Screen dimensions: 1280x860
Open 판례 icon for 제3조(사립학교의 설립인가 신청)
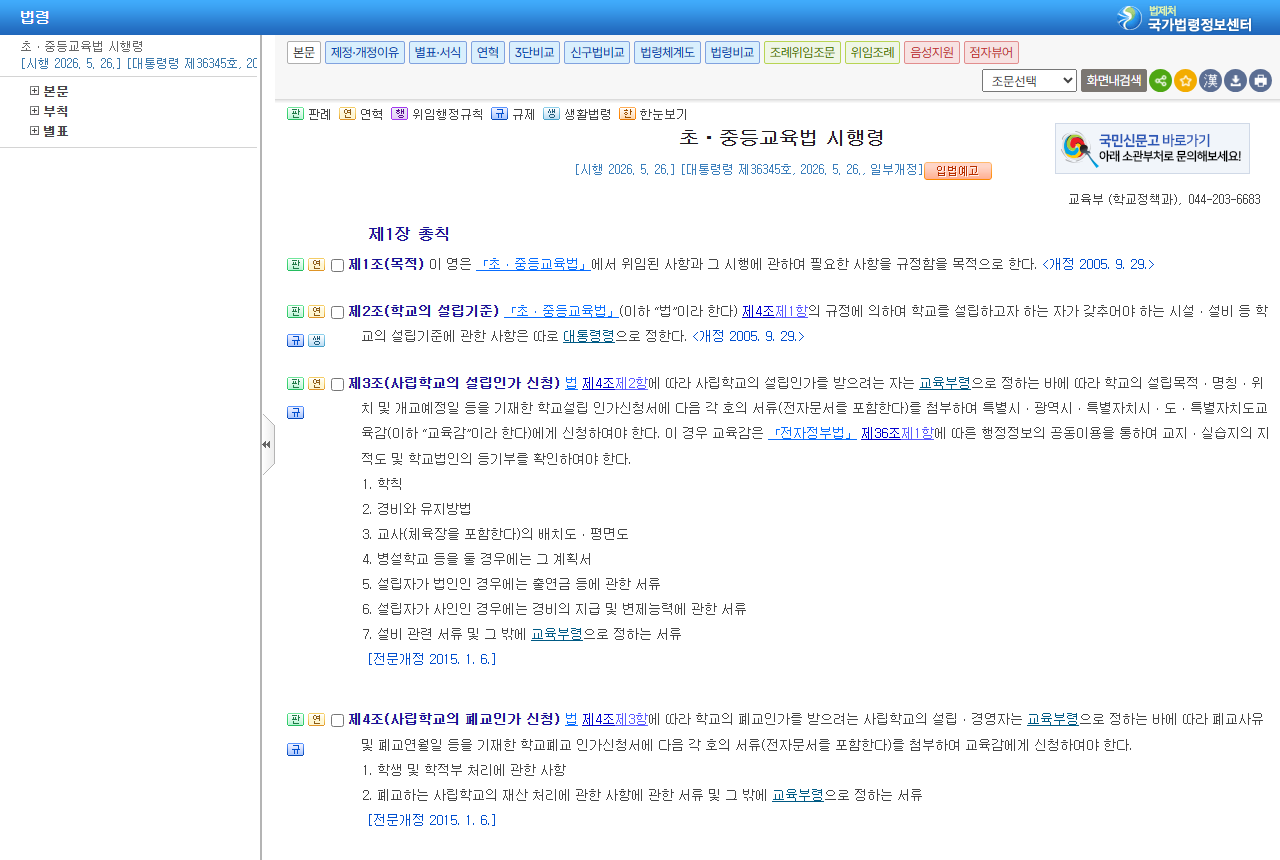coord(295,384)
